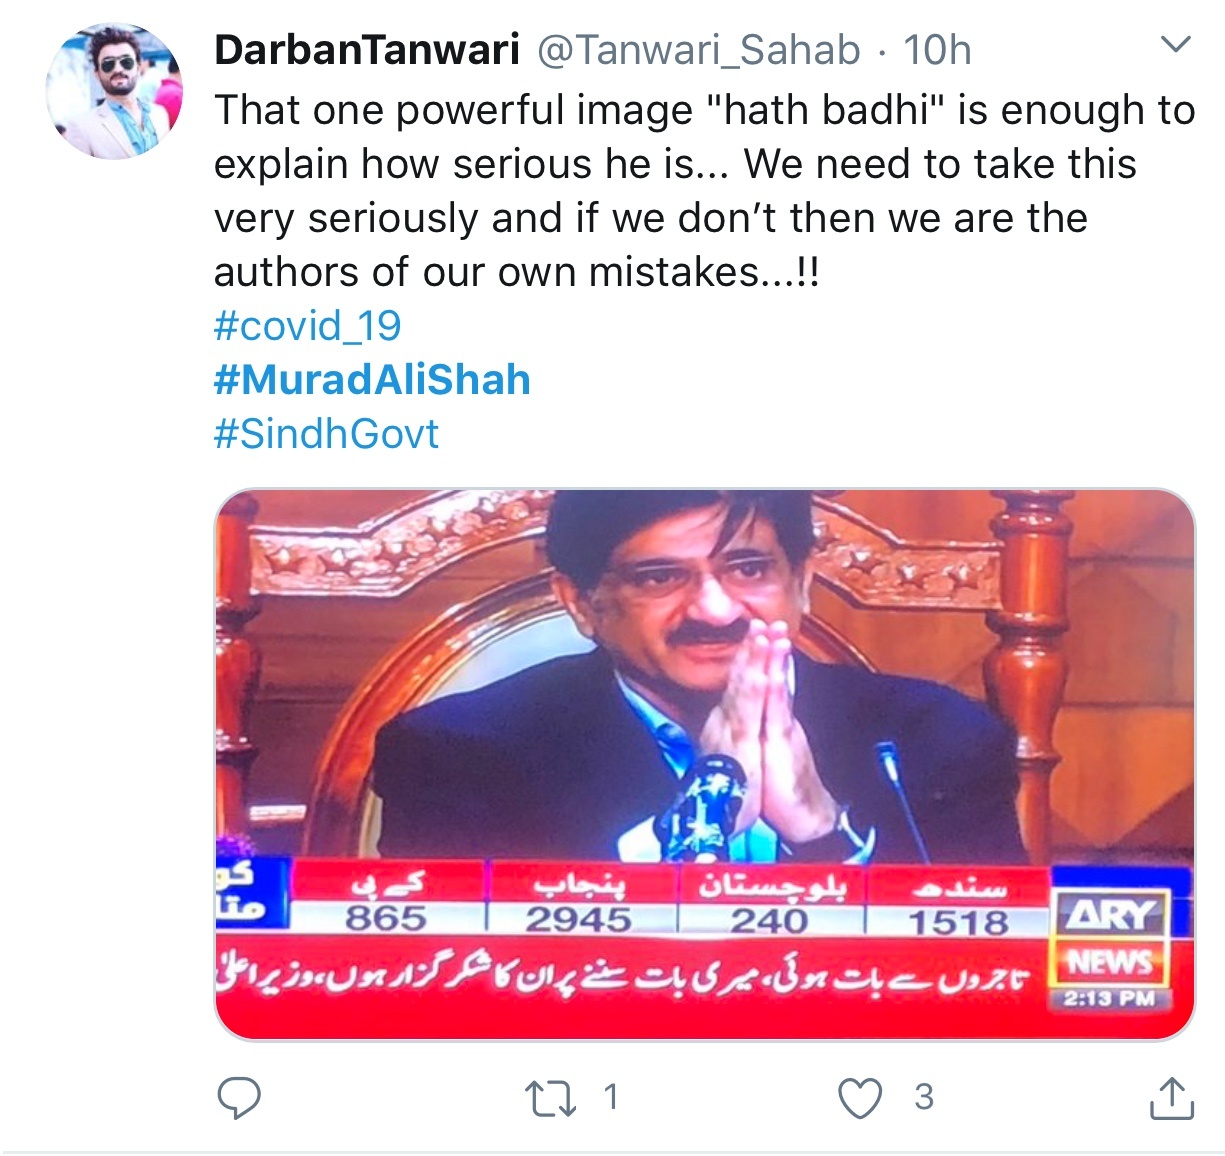
Task: Click the 2945 Punjab figure in the ticker
Action: click(579, 919)
